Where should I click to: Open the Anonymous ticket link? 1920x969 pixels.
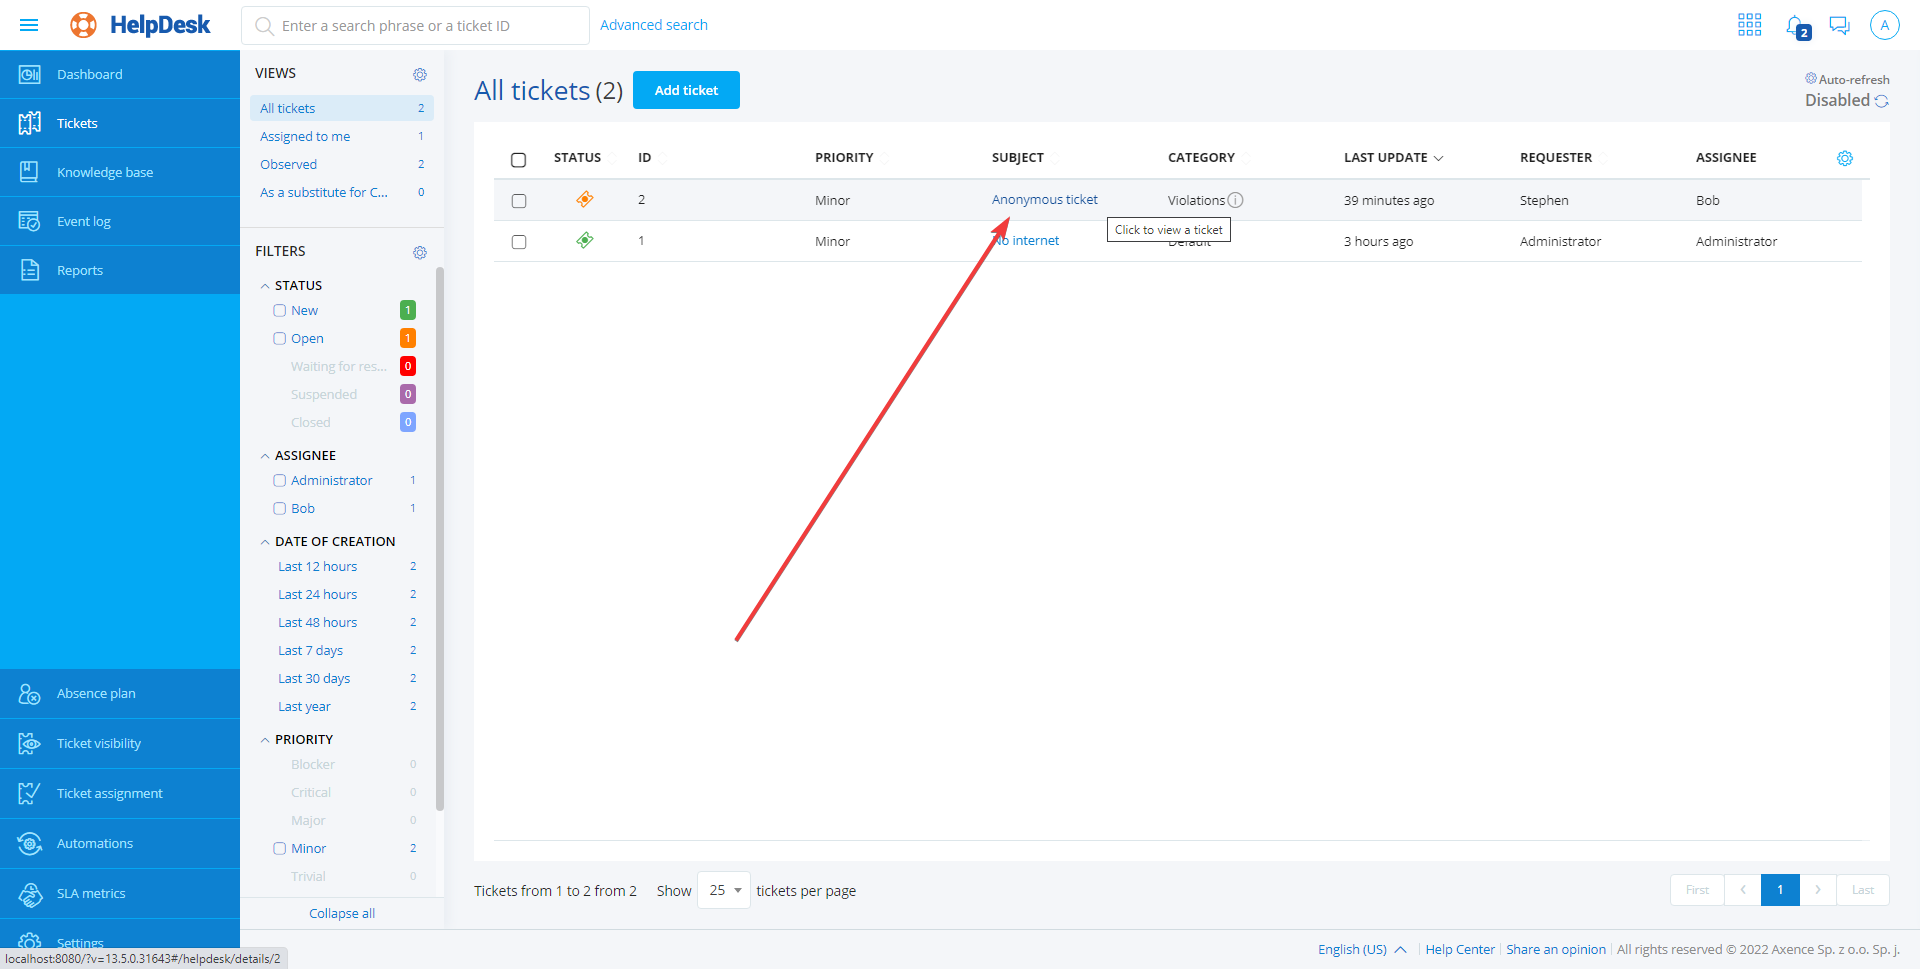click(1044, 200)
